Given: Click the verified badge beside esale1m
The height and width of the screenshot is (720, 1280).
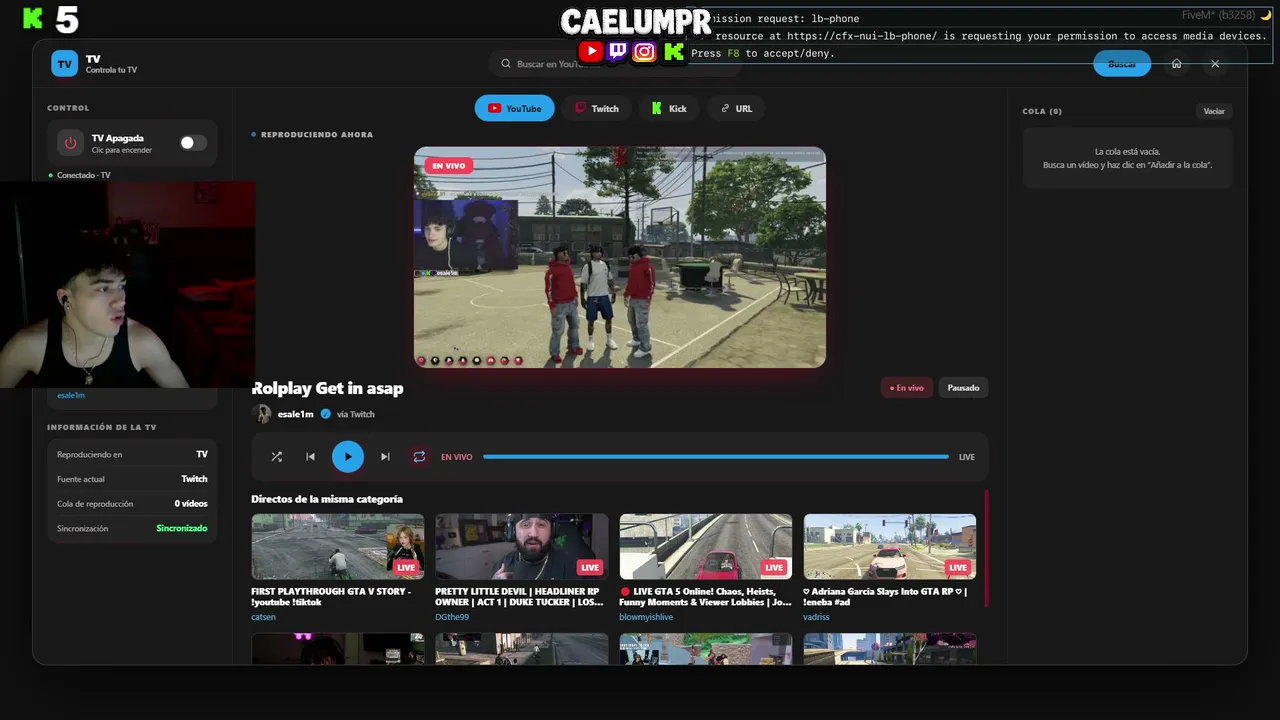Looking at the screenshot, I should (326, 414).
